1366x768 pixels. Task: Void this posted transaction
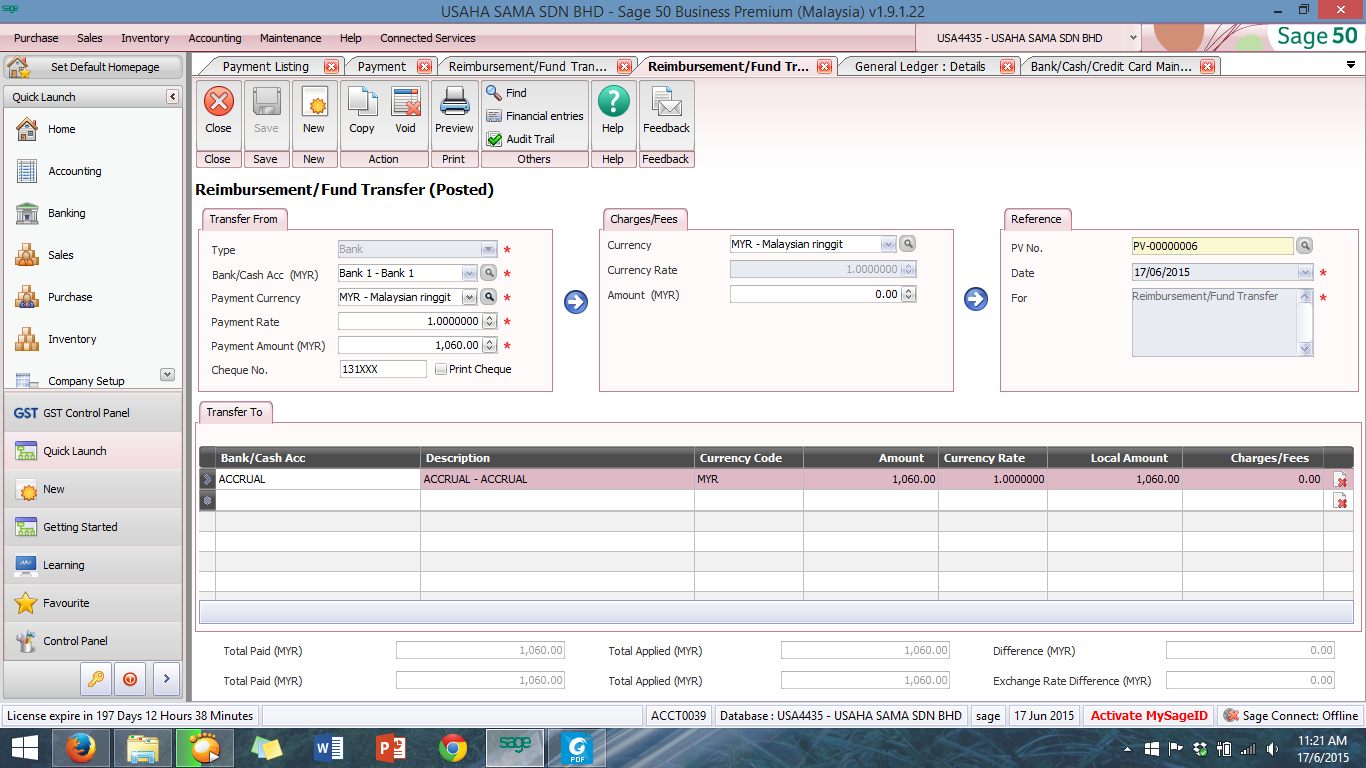pyautogui.click(x=405, y=110)
